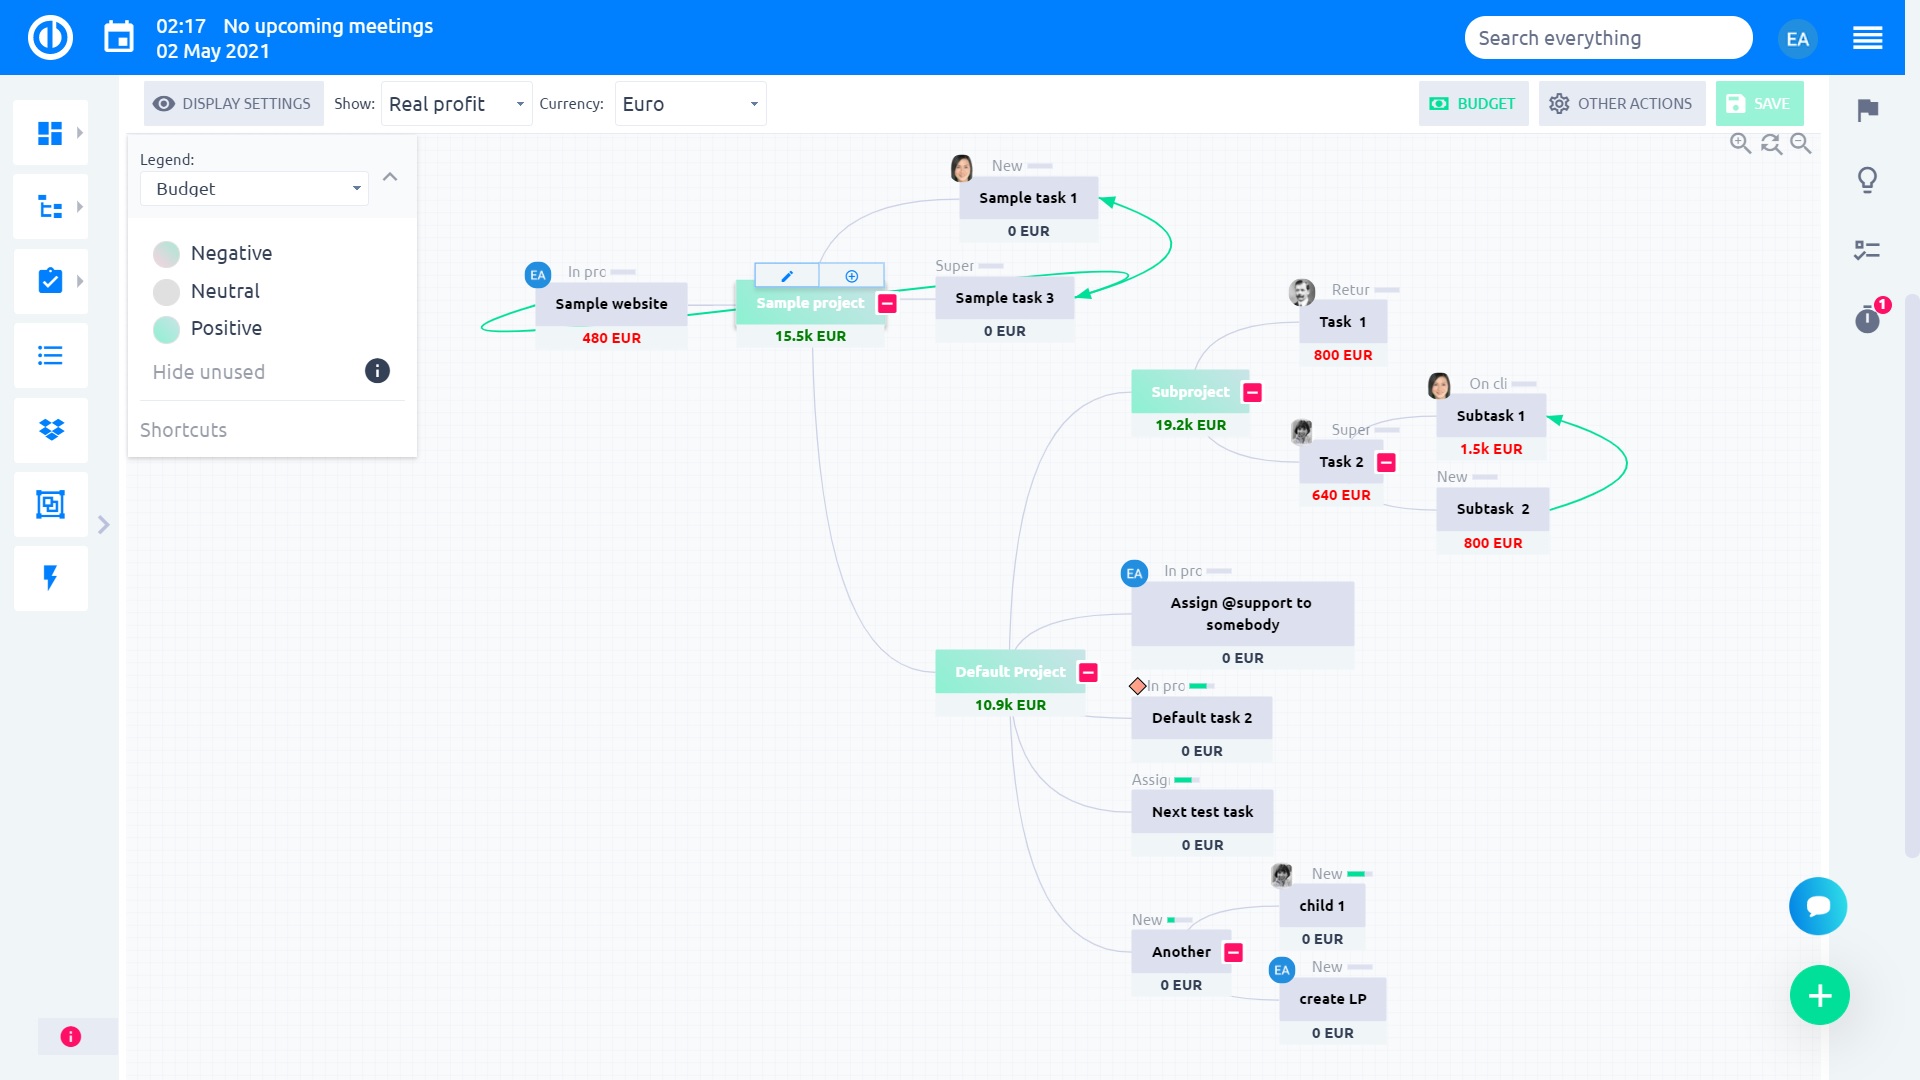
Task: Click the pencil edit icon above Sample project
Action: (x=787, y=276)
